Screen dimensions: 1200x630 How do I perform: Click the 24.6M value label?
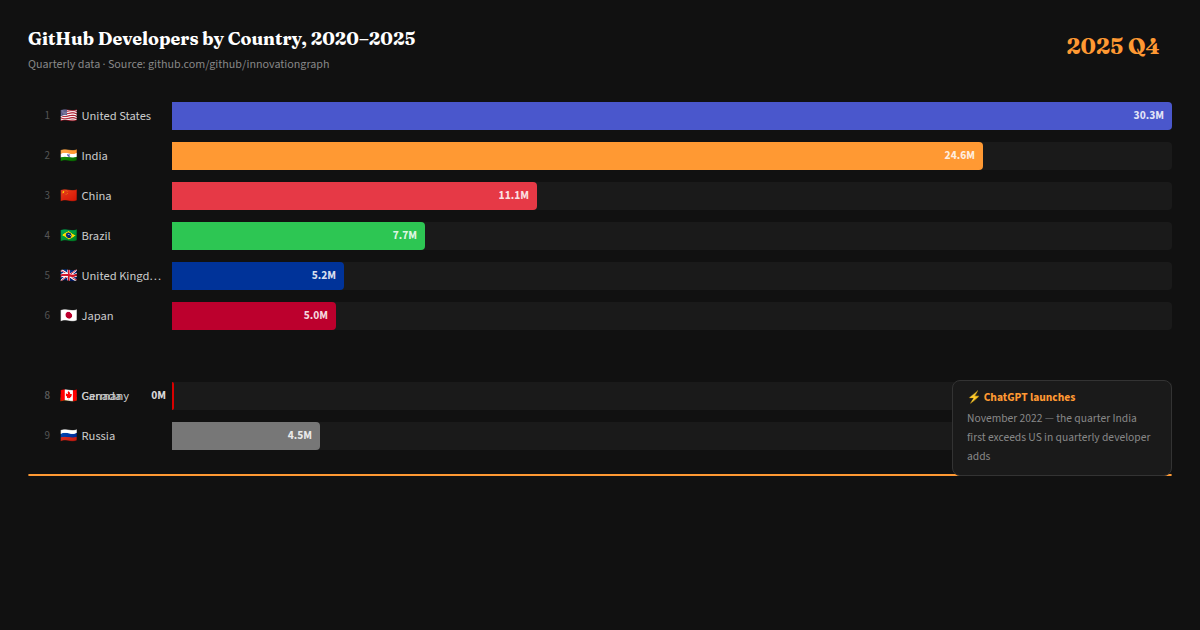(x=959, y=156)
